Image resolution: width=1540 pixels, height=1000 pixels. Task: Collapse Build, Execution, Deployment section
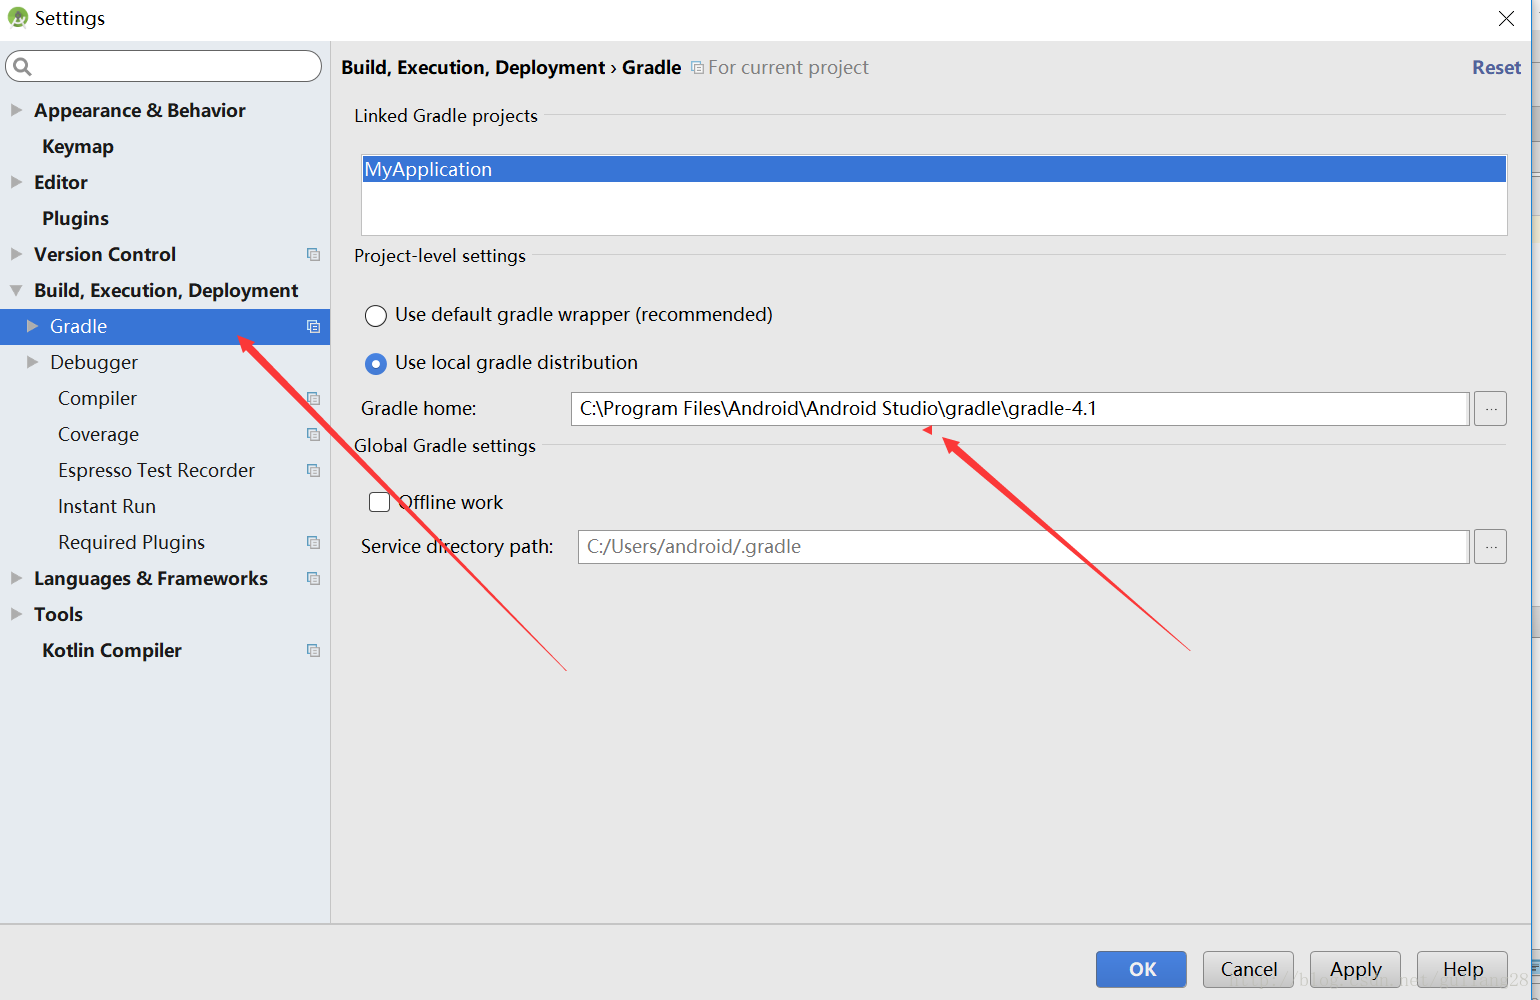click(16, 290)
